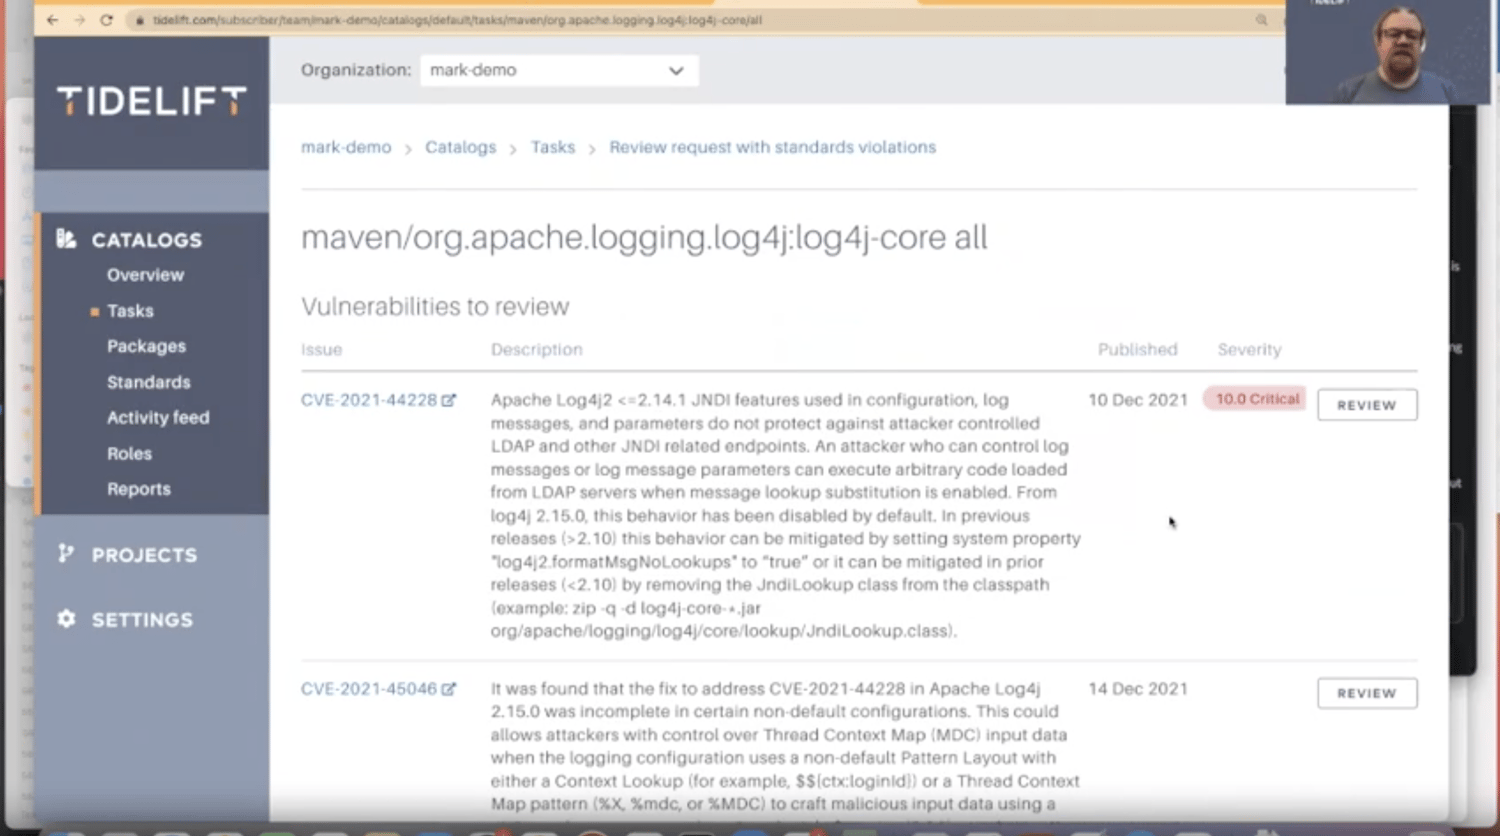
Task: Click the Vulnerabilities to review heading
Action: [435, 307]
